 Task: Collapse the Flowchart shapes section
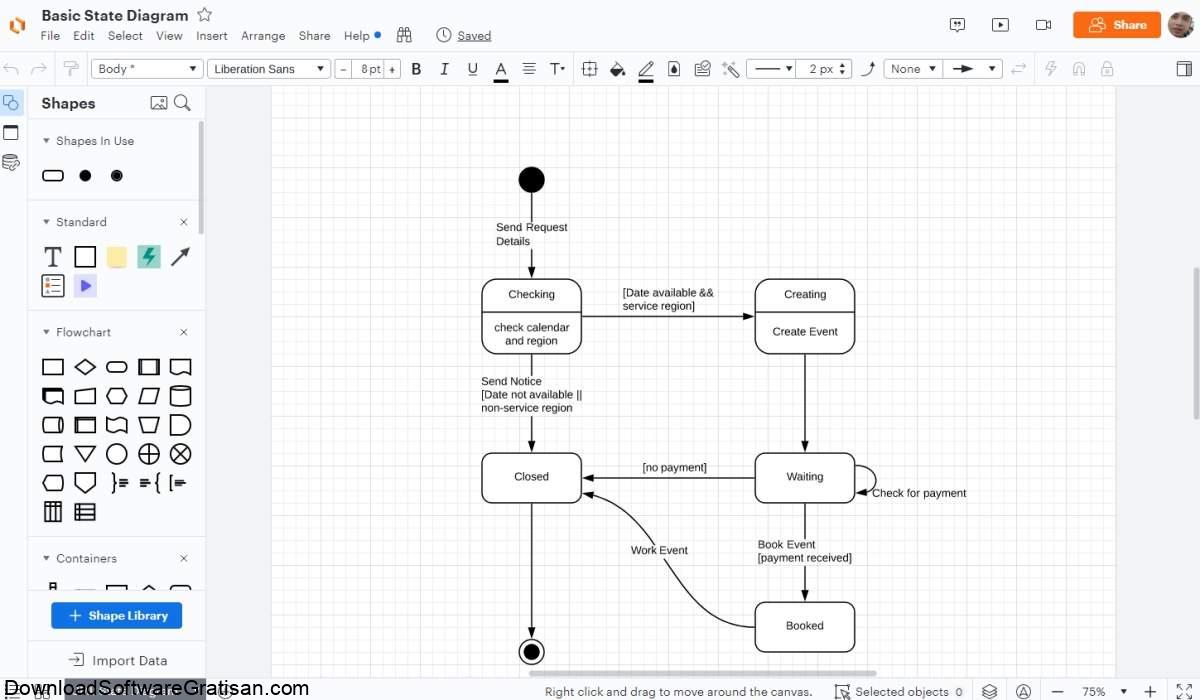46,332
